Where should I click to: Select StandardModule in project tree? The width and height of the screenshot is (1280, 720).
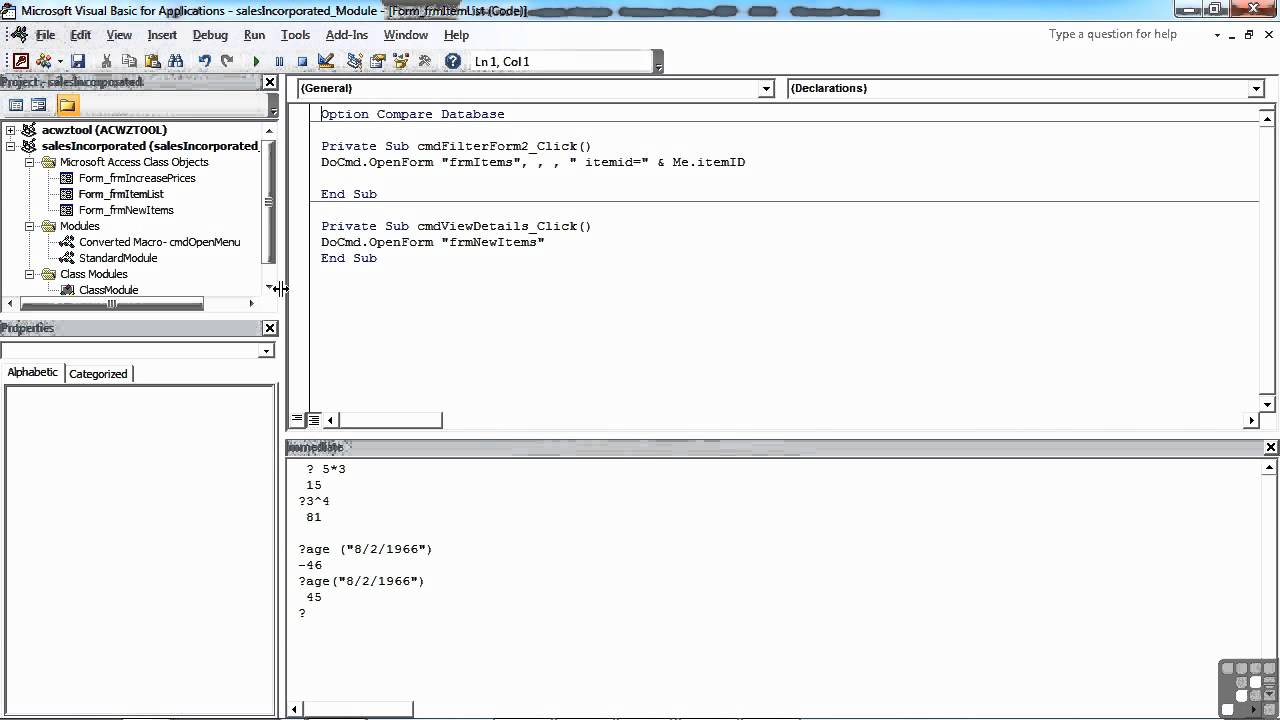coord(118,258)
